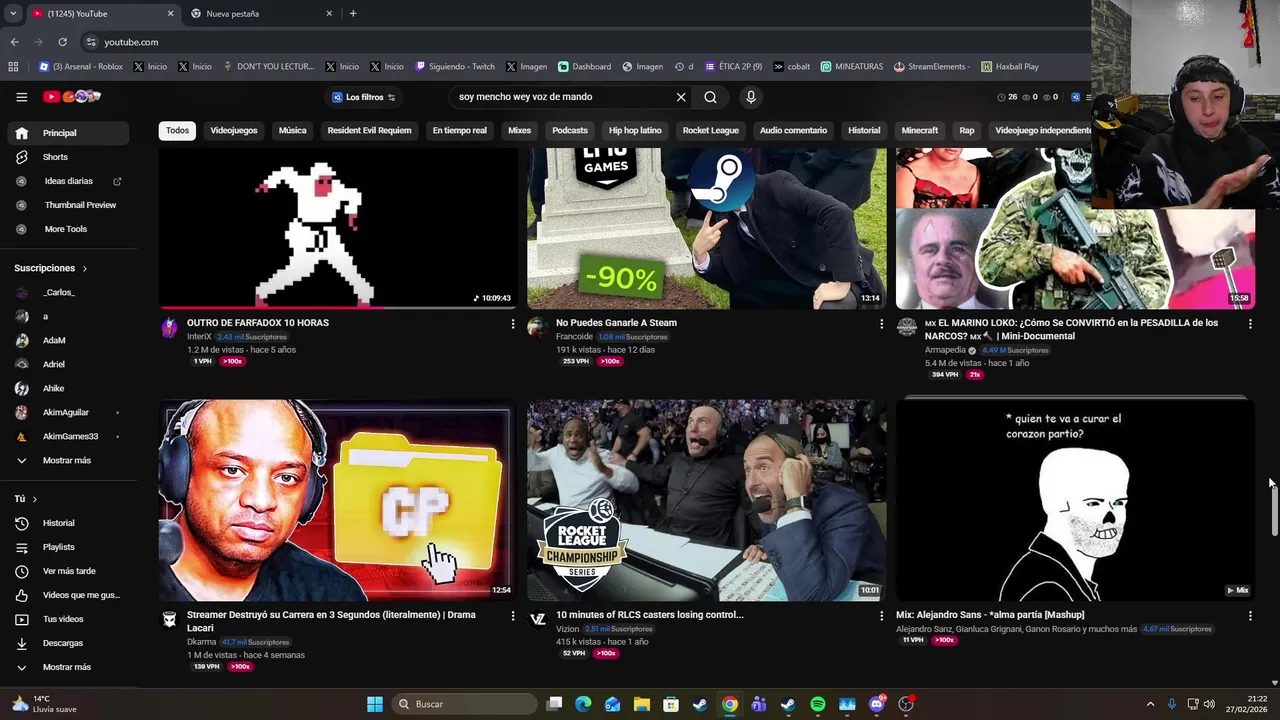This screenshot has width=1280, height=720.
Task: Click the YouTube logo
Action: coord(72,97)
